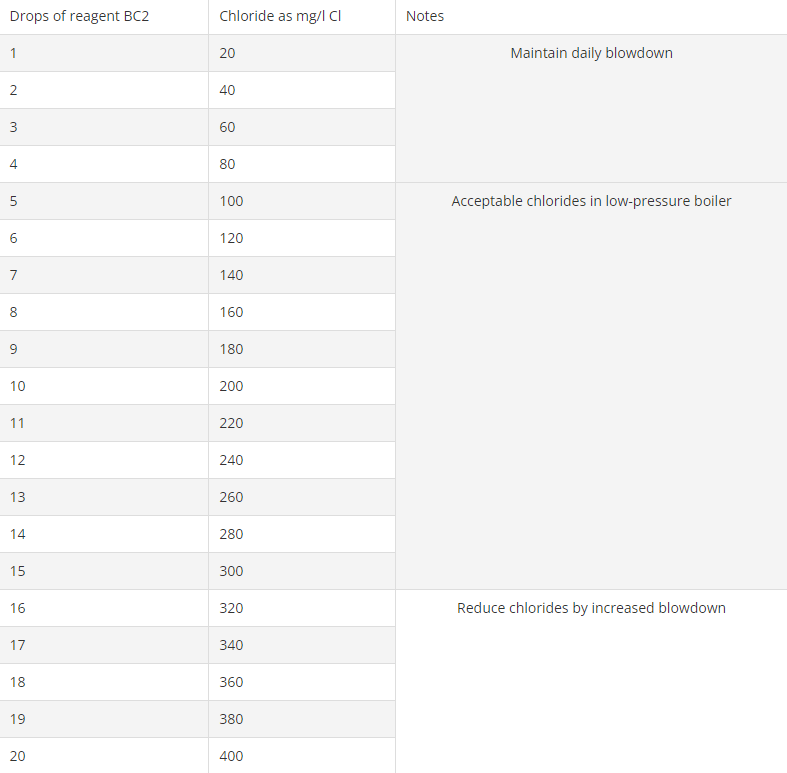
Task: Click the 'Notes' column header
Action: pos(591,17)
